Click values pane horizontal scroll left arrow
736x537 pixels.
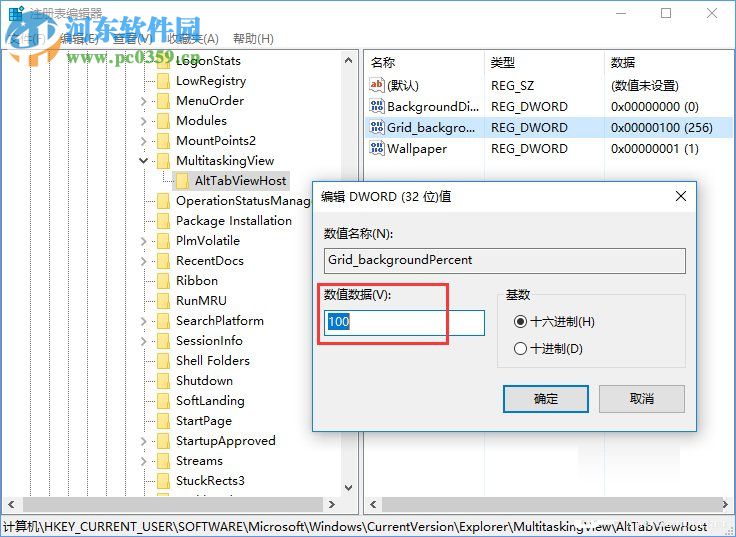point(373,505)
